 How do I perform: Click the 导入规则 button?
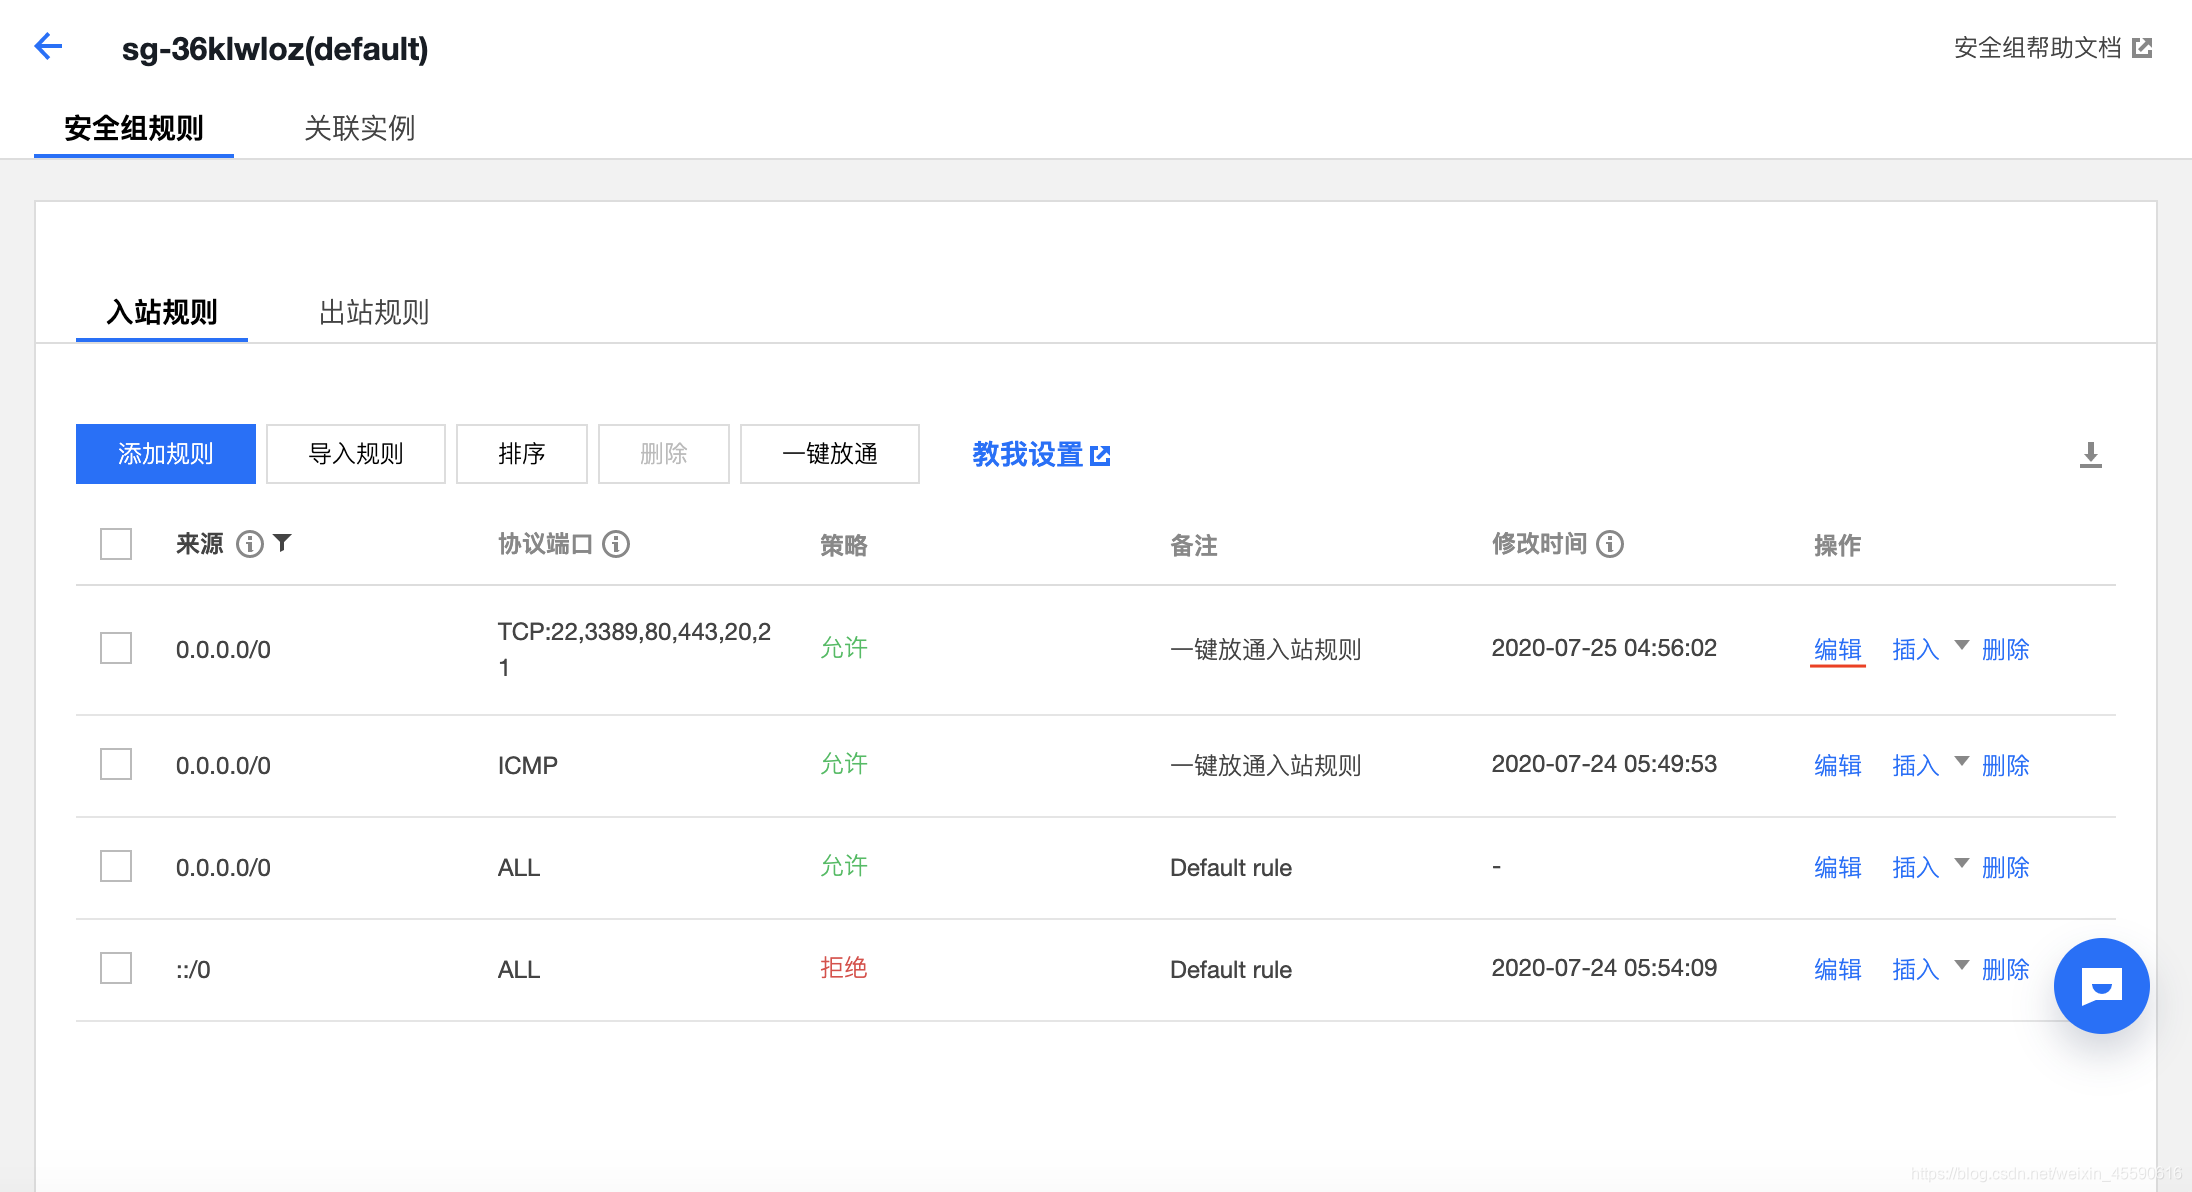(356, 454)
